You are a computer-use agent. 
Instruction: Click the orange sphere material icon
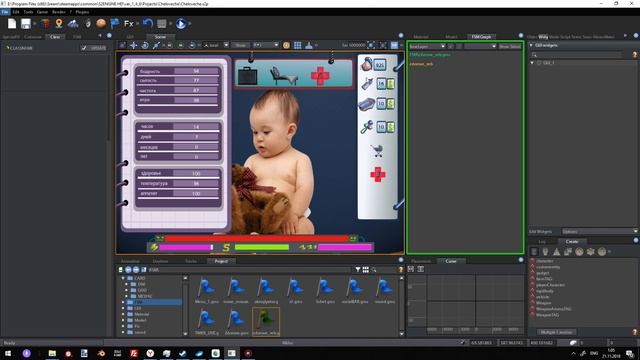101,23
